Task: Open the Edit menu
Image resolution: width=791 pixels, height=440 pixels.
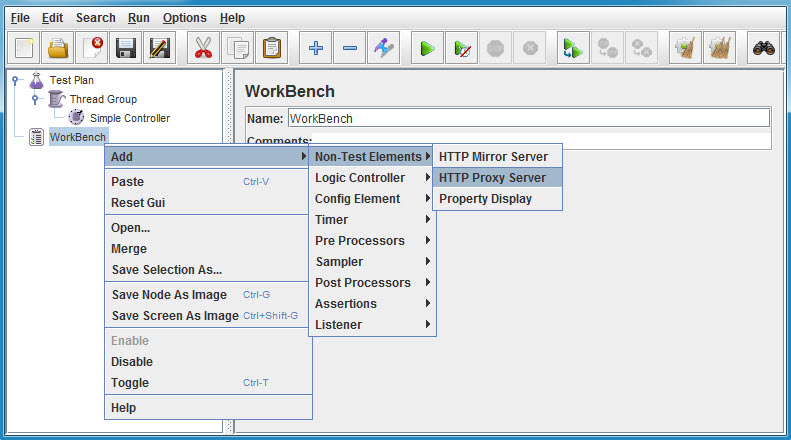Action: [x=52, y=18]
